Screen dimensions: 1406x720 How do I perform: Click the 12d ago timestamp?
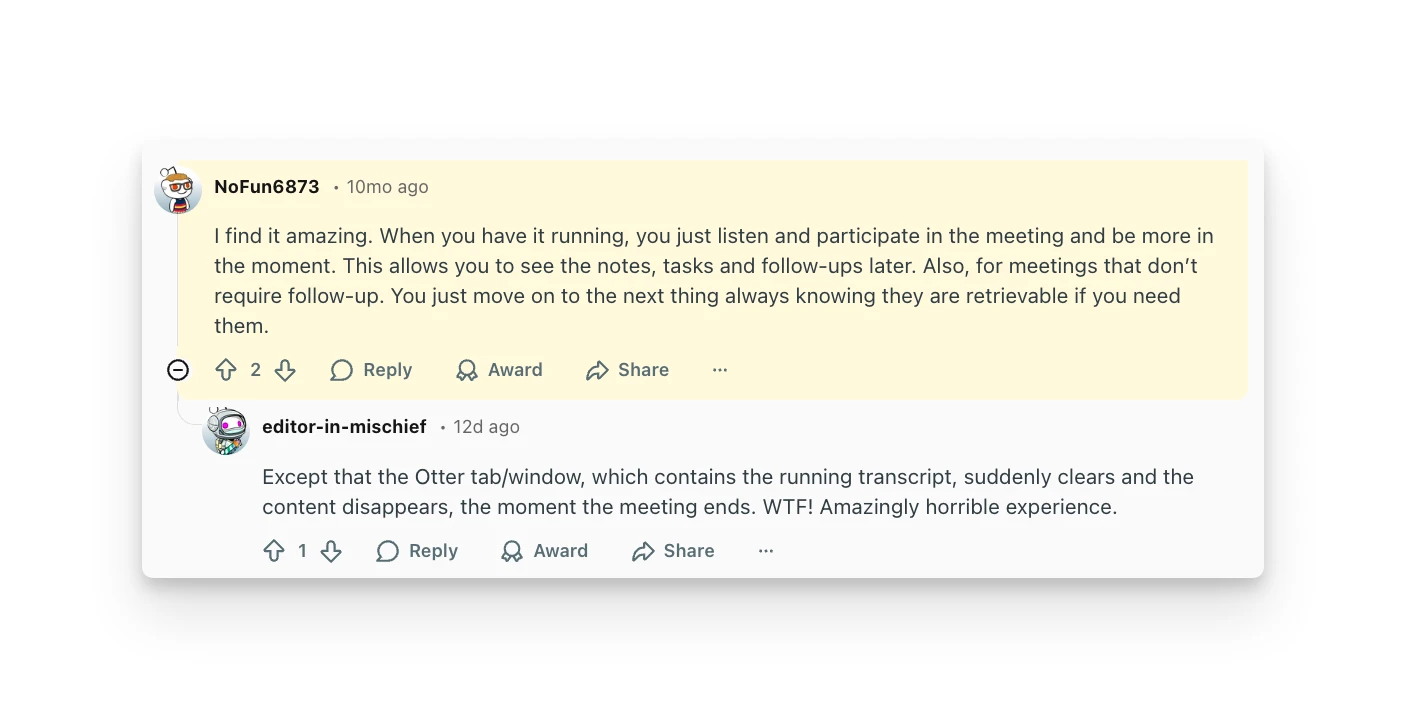(x=486, y=427)
